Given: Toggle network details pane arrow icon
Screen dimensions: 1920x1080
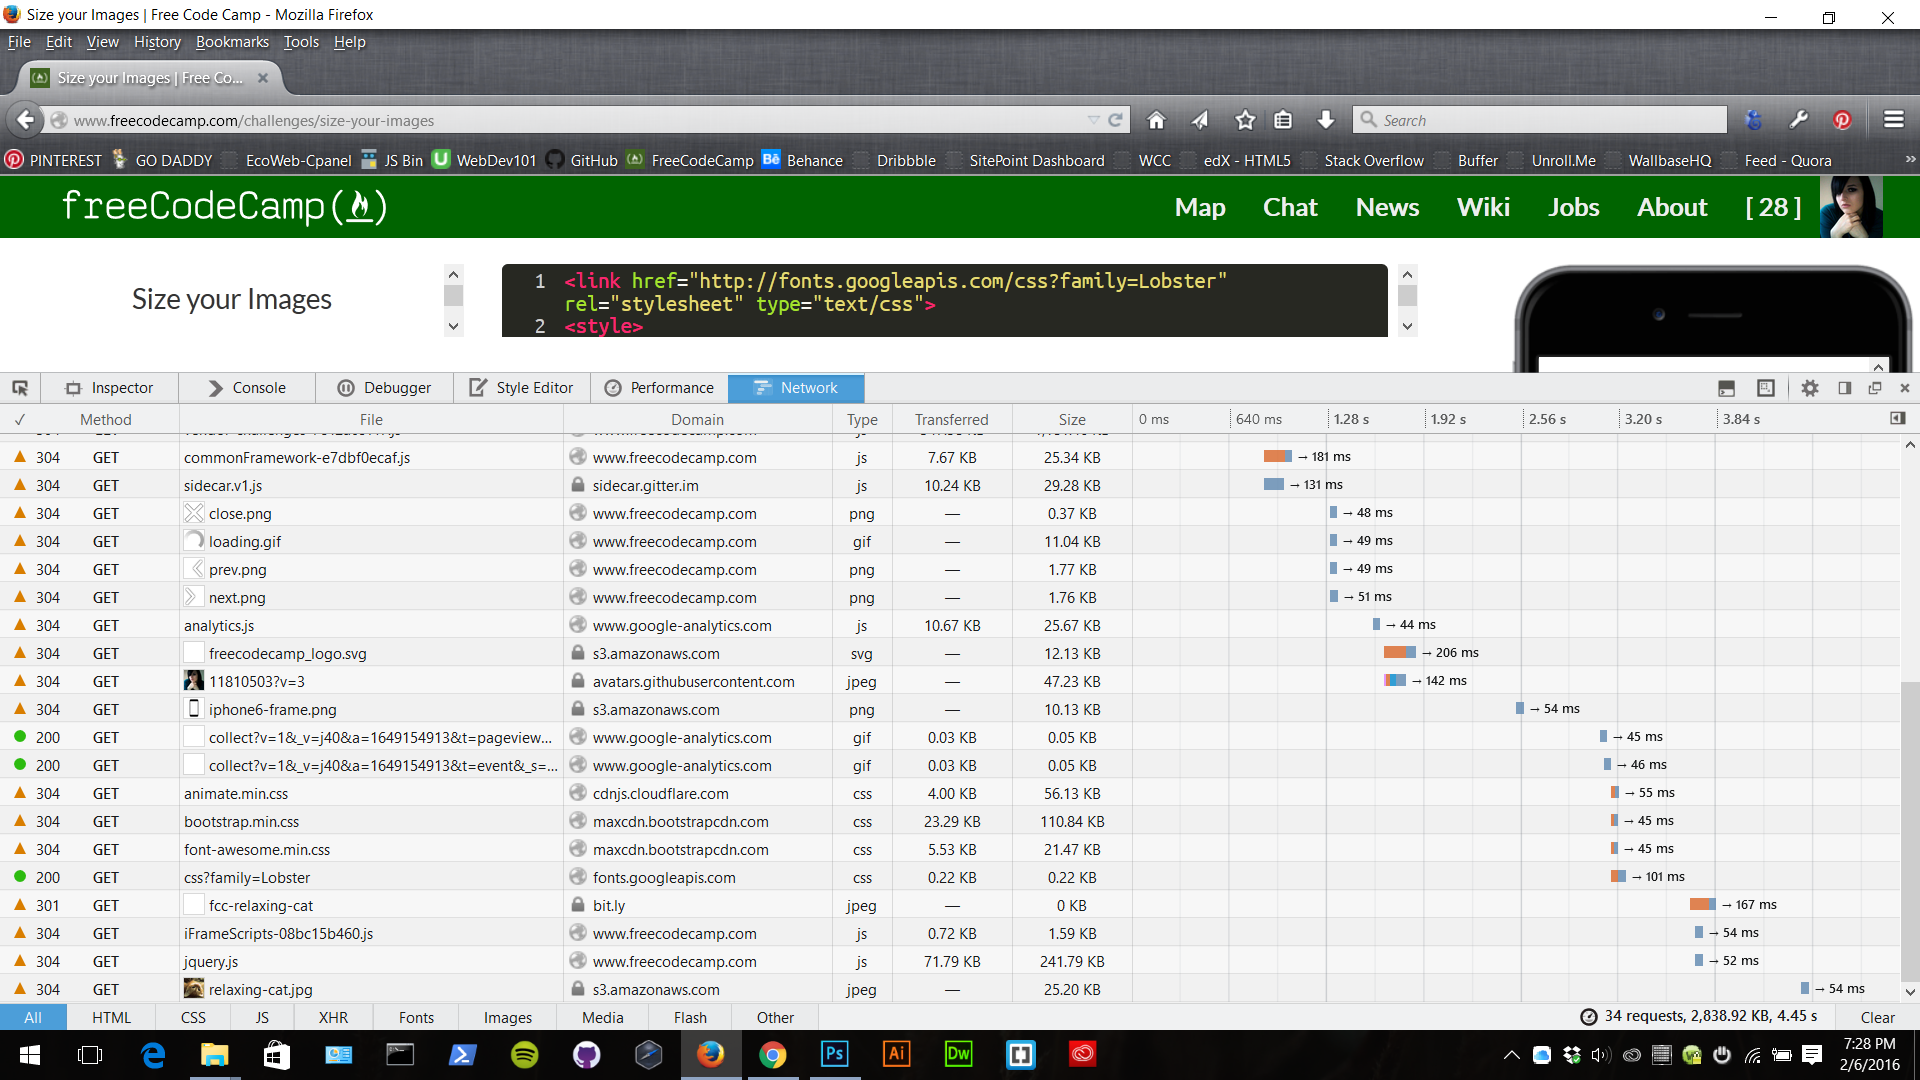Looking at the screenshot, I should [1898, 418].
